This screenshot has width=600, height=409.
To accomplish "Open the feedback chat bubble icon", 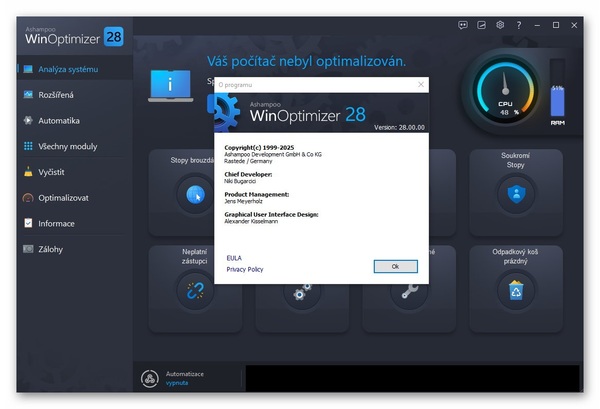I will pos(463,24).
